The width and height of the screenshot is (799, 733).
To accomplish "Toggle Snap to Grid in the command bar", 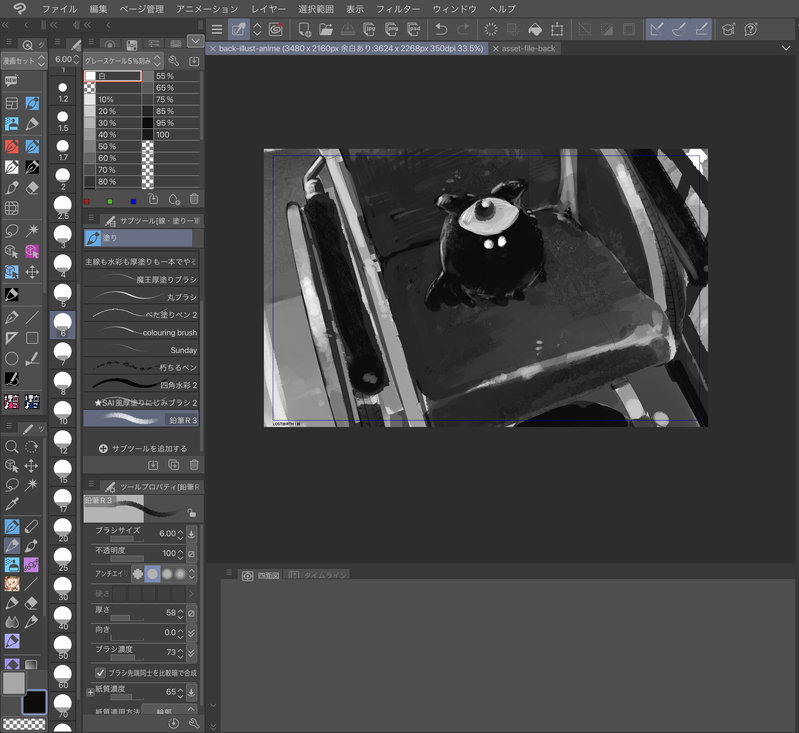I will click(701, 30).
